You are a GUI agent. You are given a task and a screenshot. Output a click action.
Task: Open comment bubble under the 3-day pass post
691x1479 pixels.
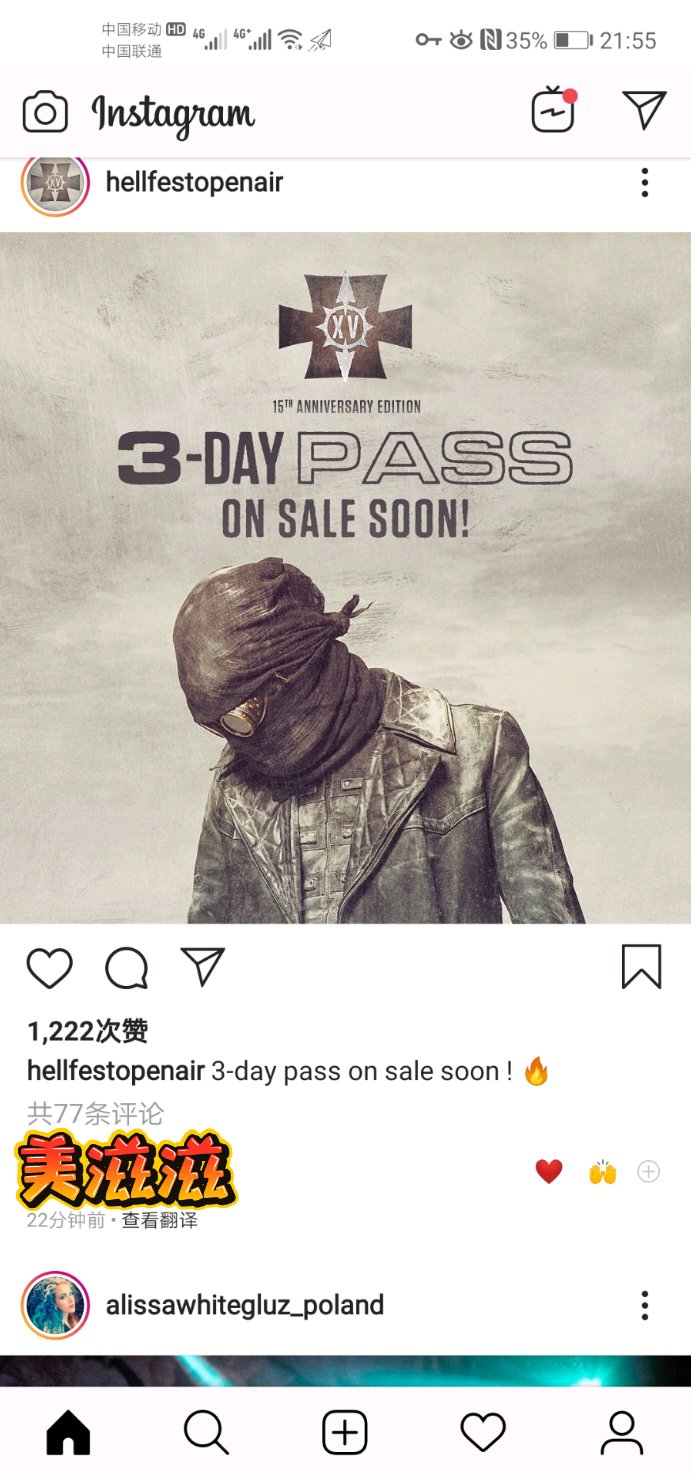point(127,968)
